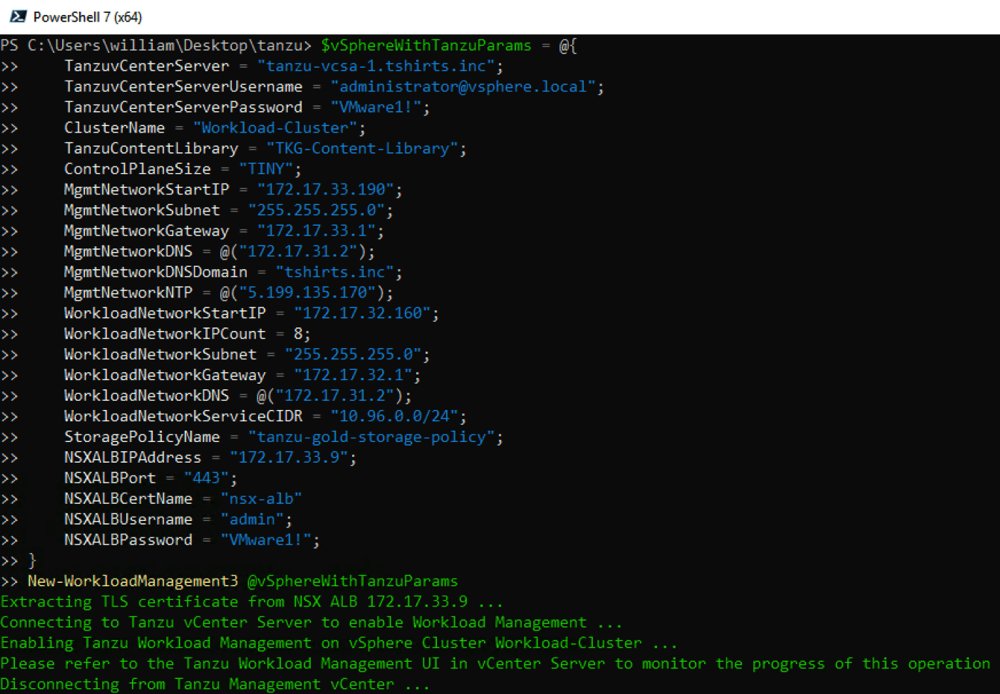The image size is (1000, 694).
Task: Click the "Please refer to the Tanzu" output line
Action: tap(495, 663)
